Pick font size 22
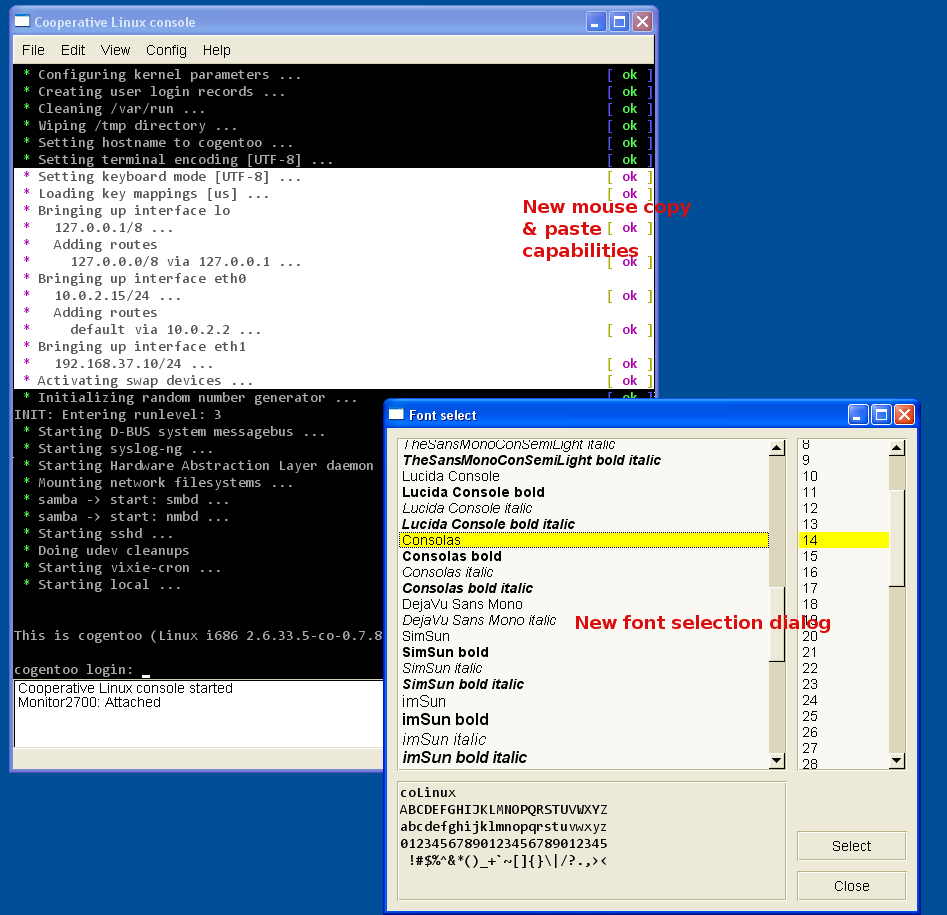947x915 pixels. (810, 668)
